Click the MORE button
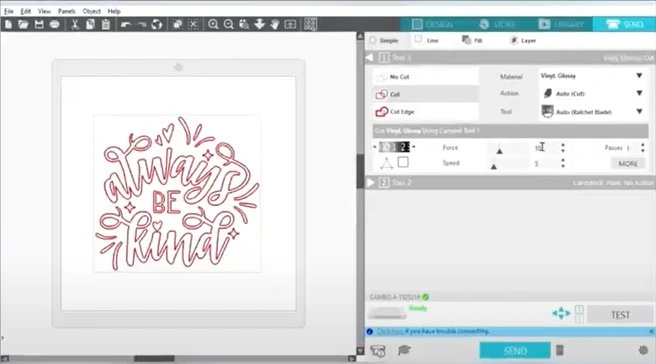 click(628, 164)
